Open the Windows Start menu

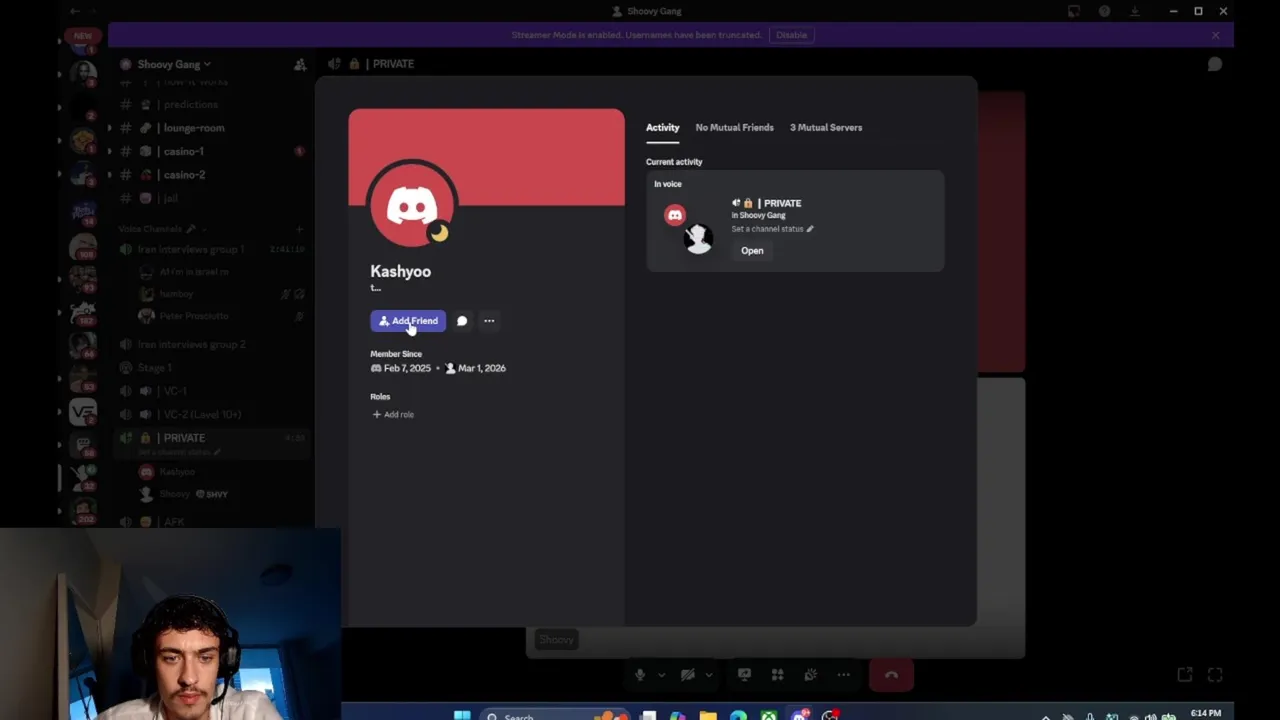coord(462,716)
